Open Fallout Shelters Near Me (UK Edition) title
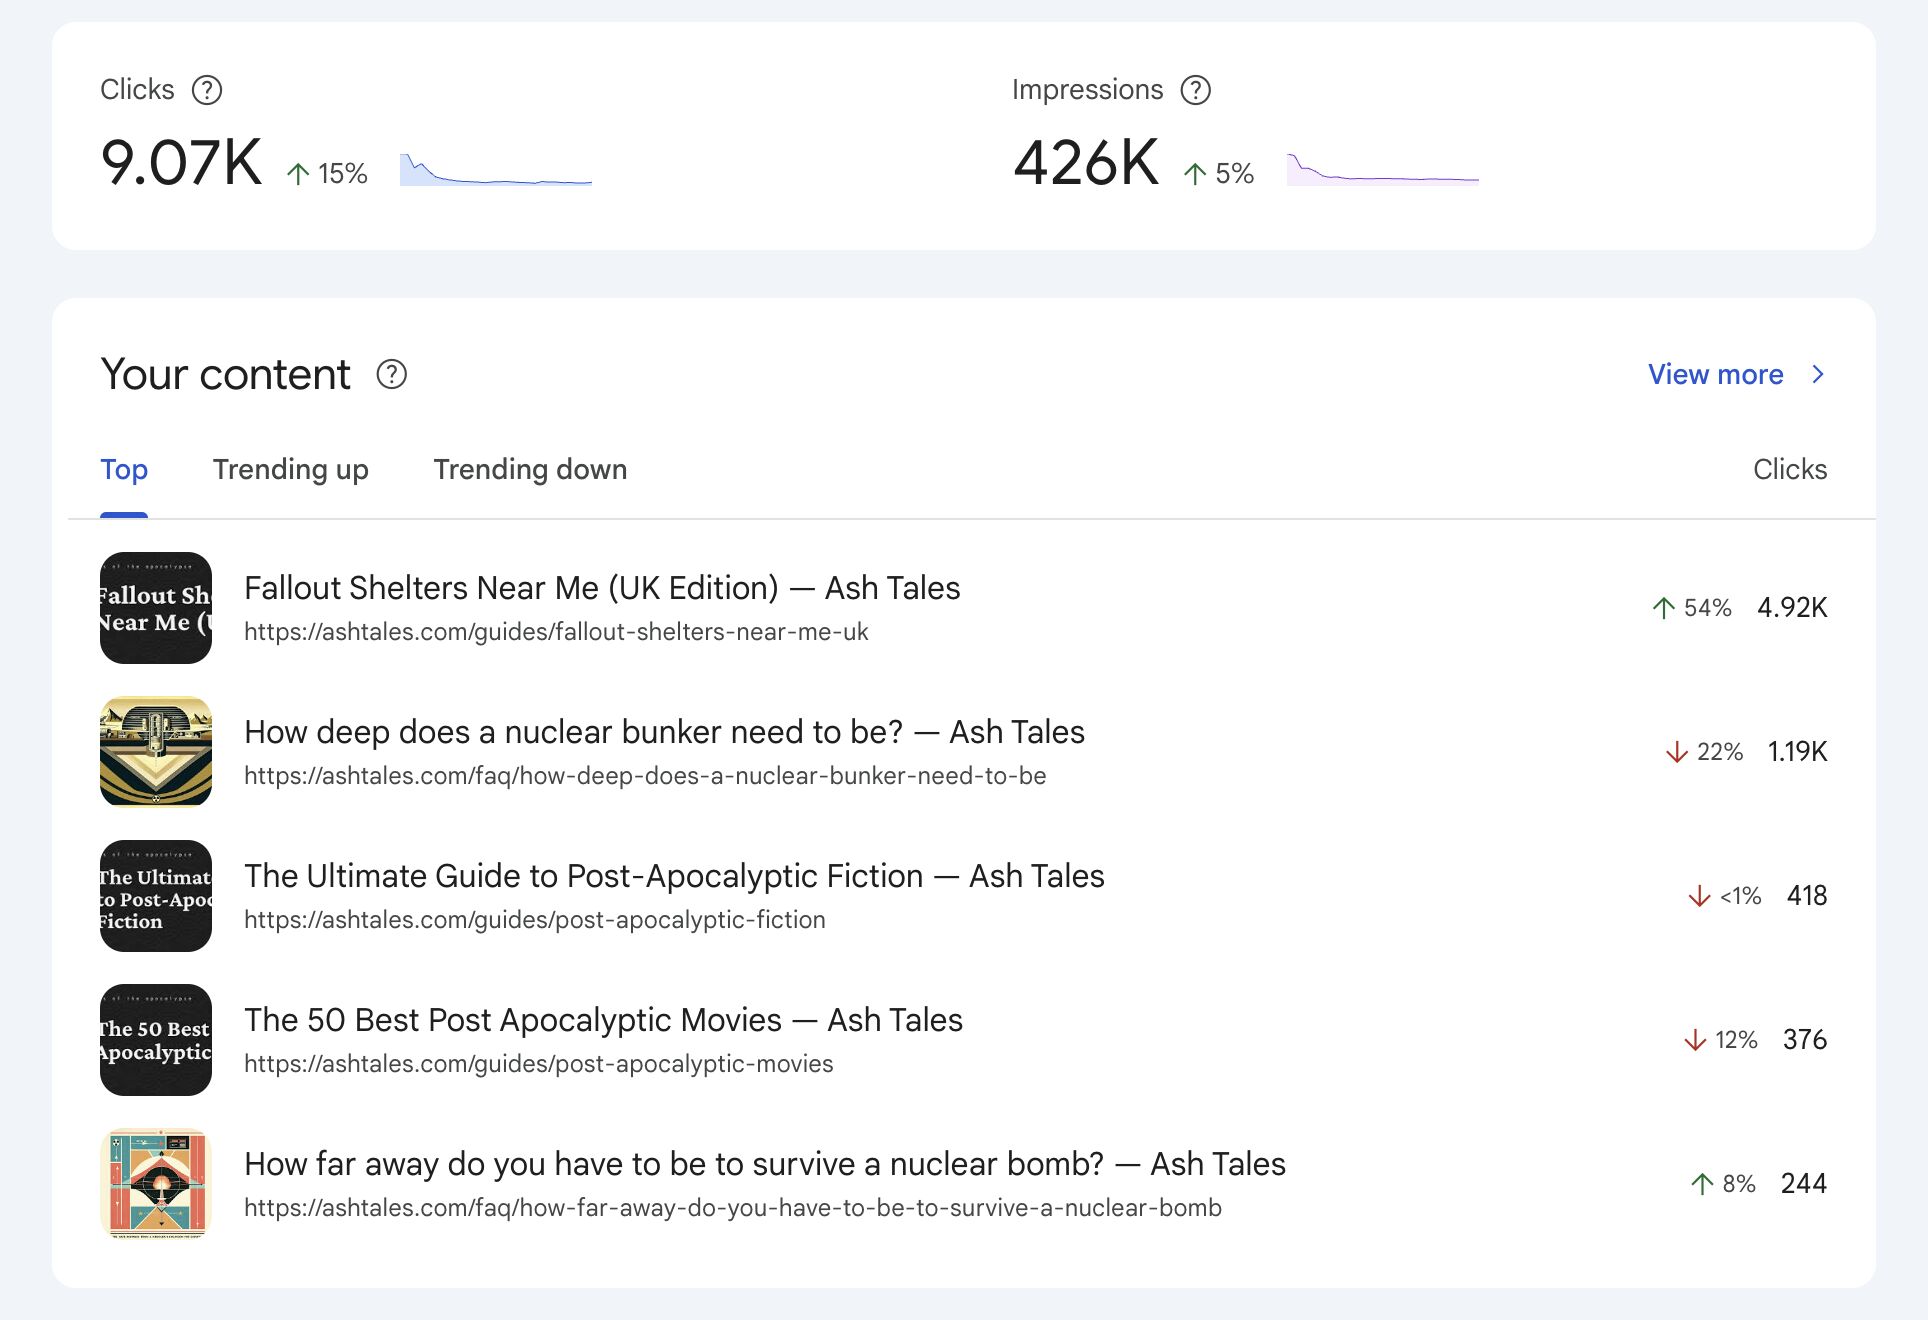 [x=601, y=588]
